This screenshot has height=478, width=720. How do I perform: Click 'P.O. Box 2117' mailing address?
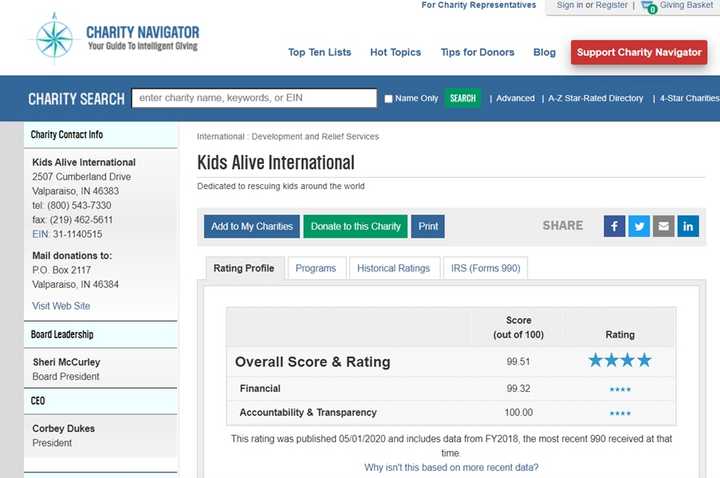point(62,270)
